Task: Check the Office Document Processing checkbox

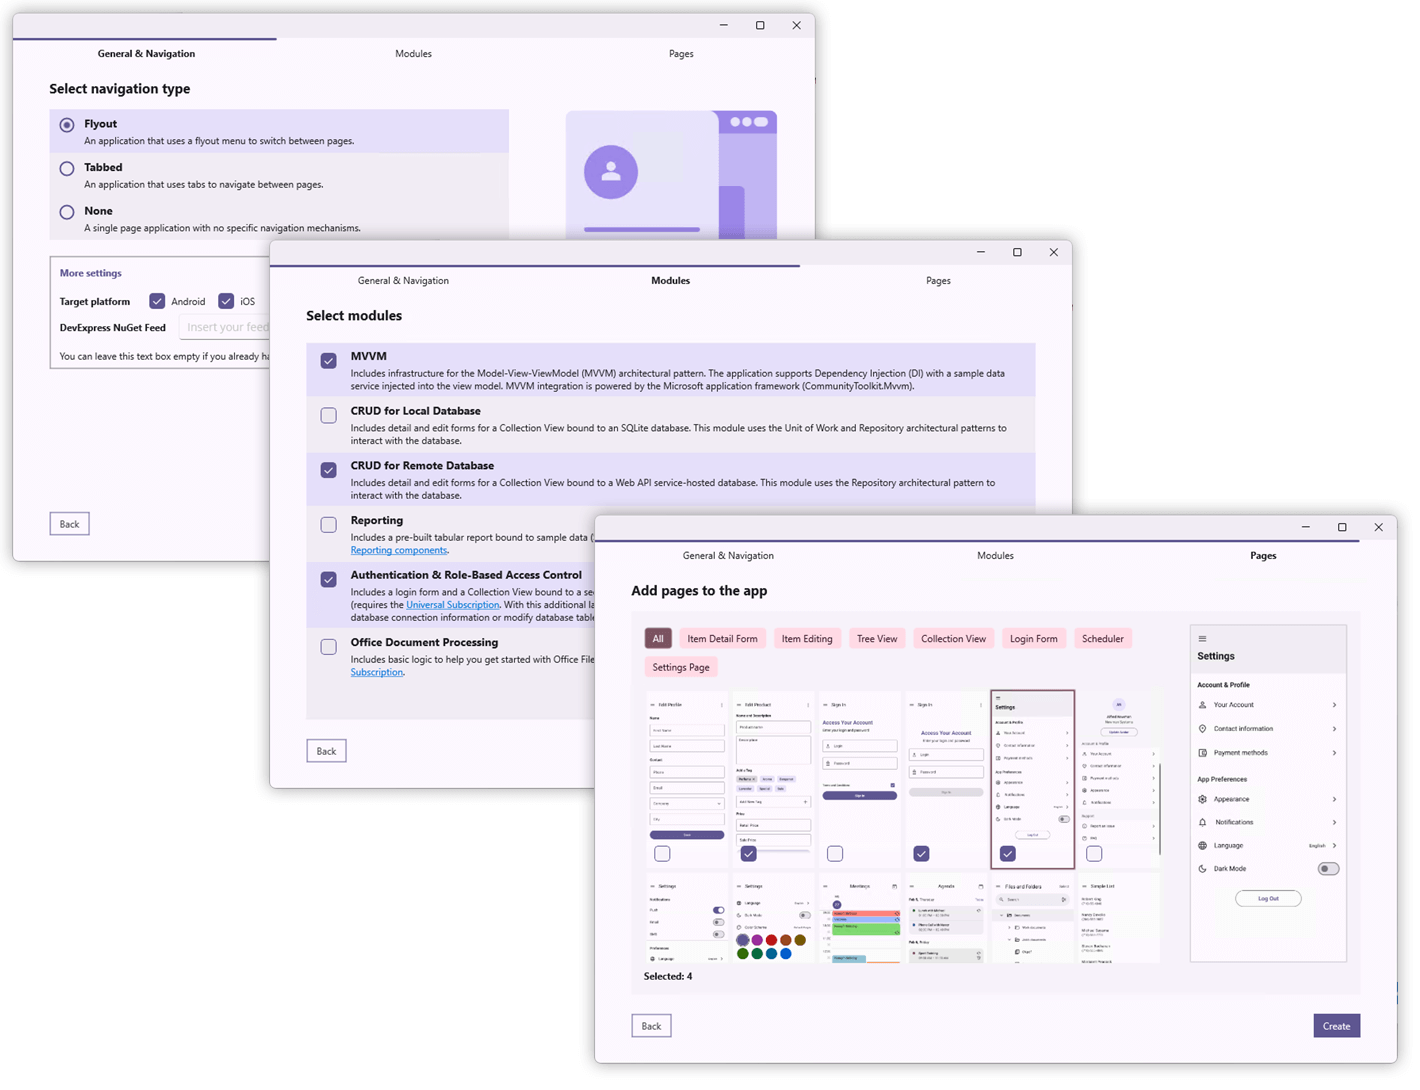Action: click(x=329, y=647)
